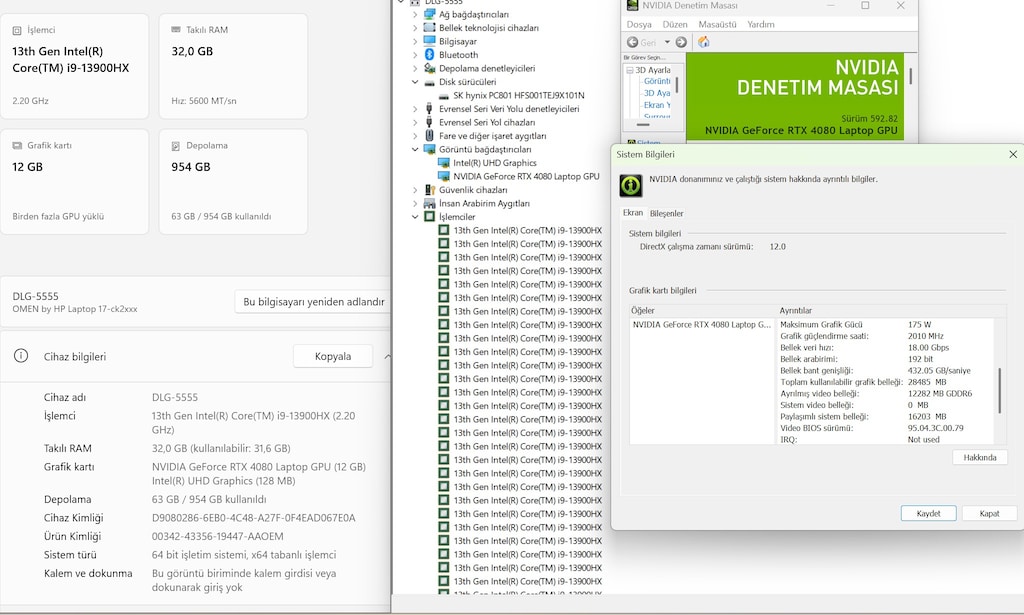Expand the Bluetooth node
This screenshot has height=615, width=1024.
(415, 55)
